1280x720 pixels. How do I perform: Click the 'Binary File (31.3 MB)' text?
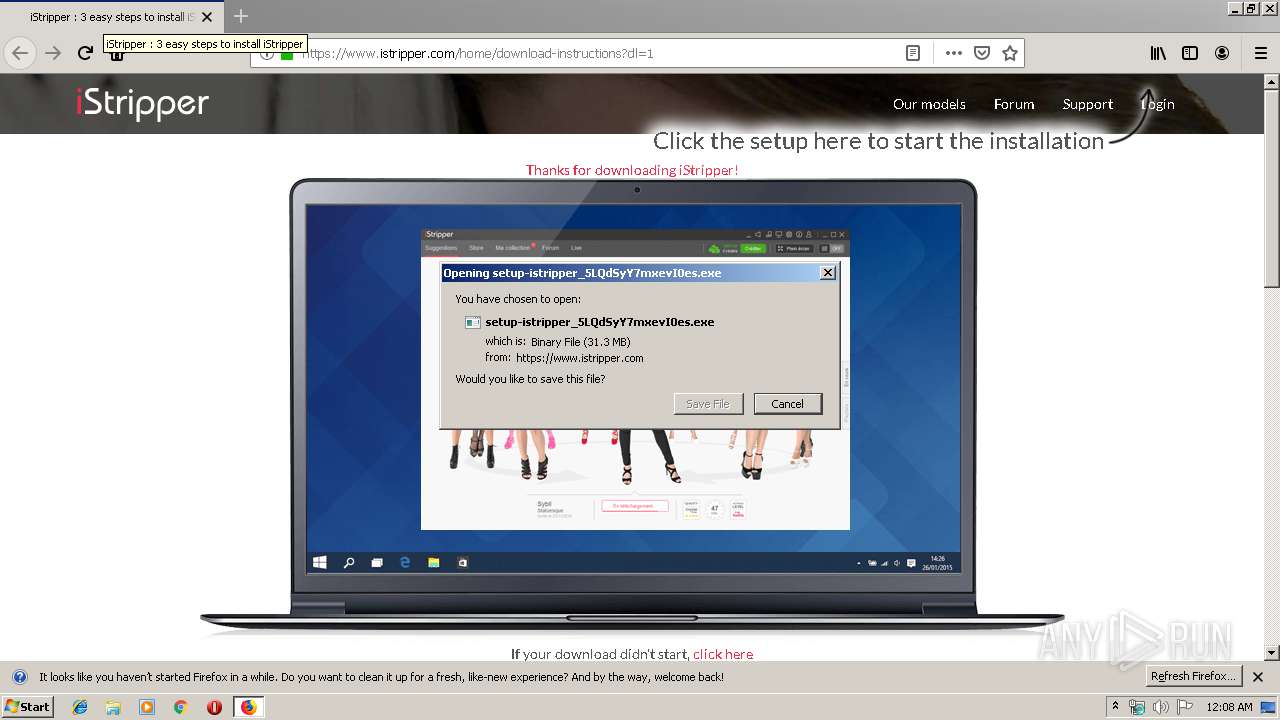pyautogui.click(x=580, y=342)
